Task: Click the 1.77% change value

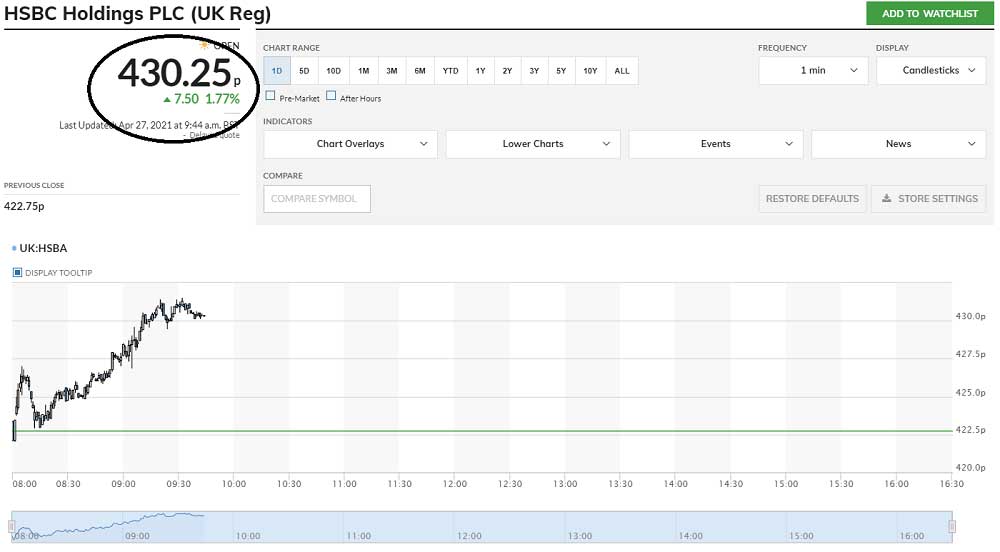Action: click(223, 99)
